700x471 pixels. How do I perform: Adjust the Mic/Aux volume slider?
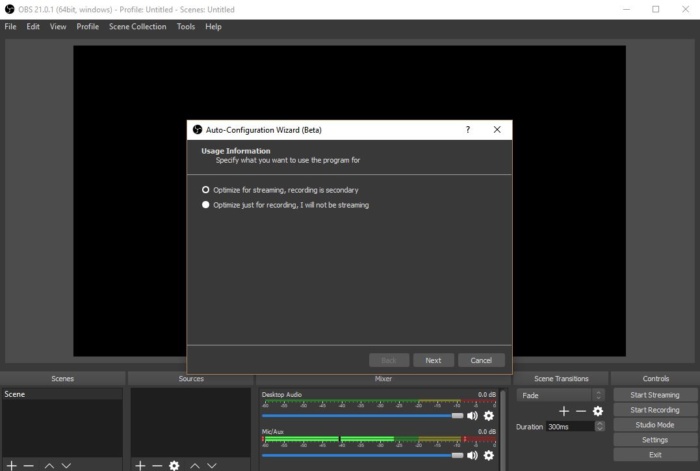pyautogui.click(x=362, y=455)
